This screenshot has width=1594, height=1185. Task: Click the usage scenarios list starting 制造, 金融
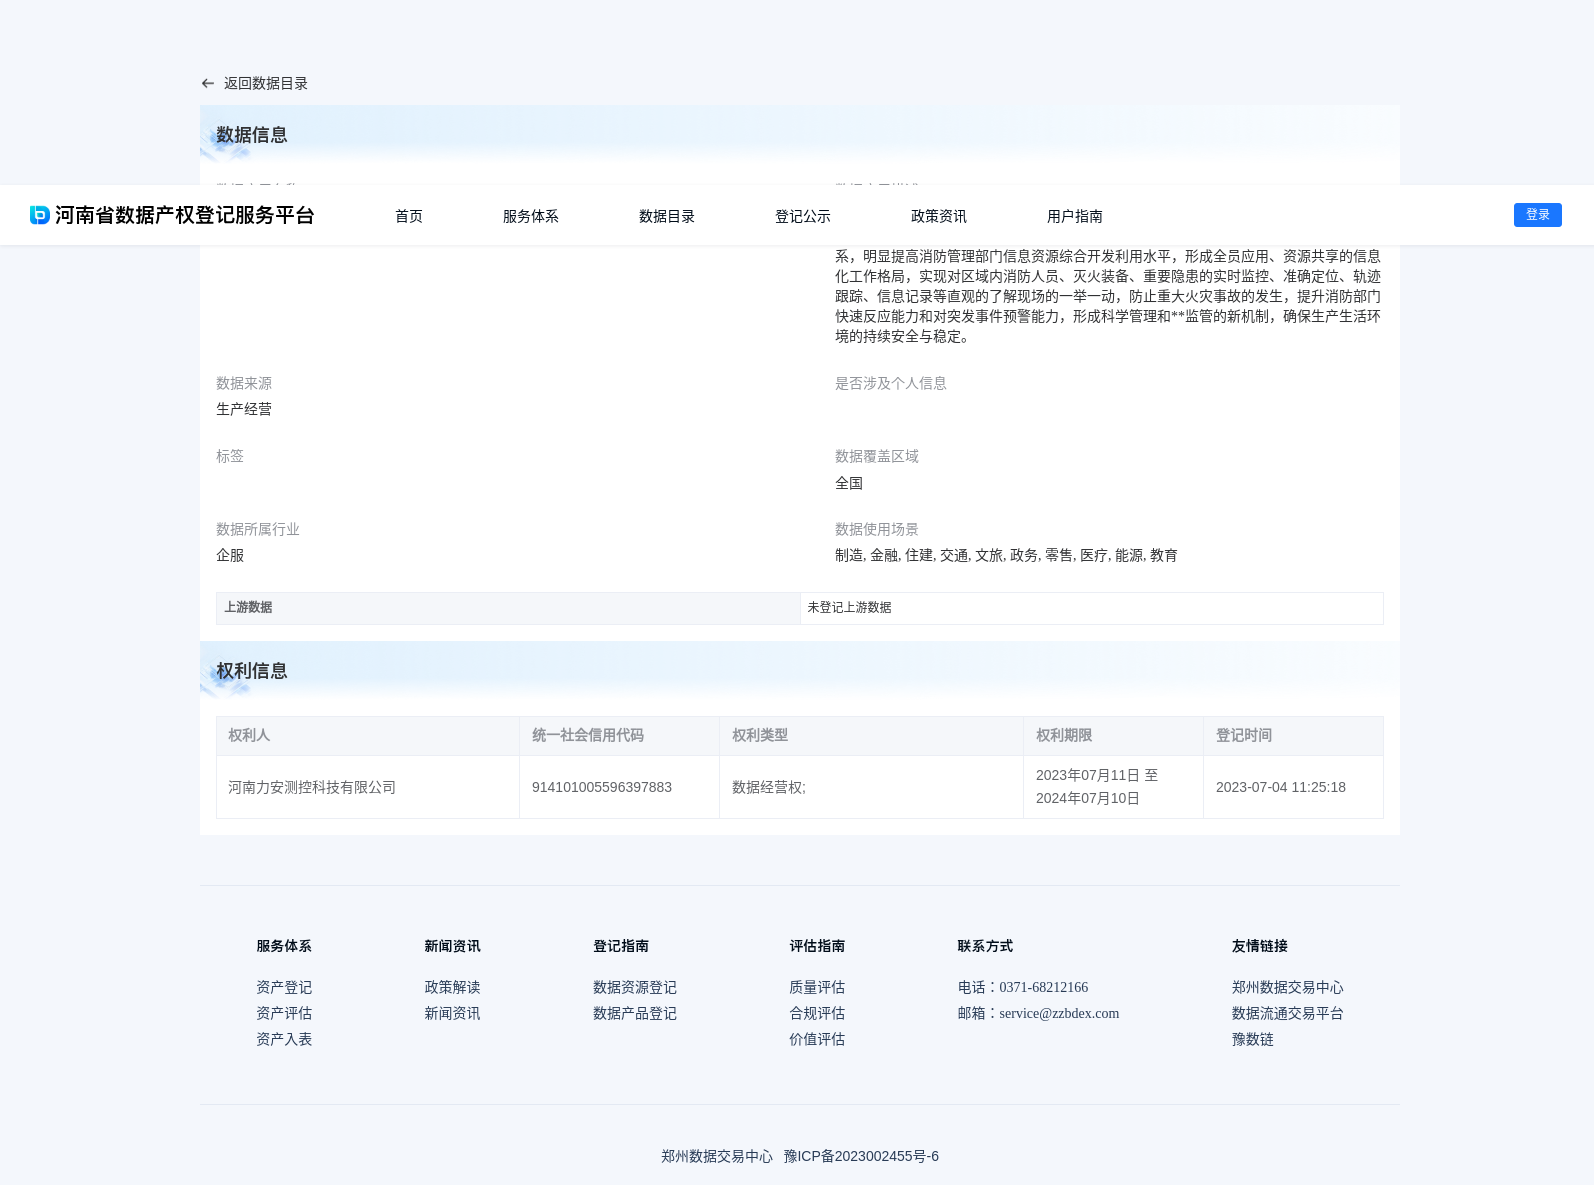coord(1006,555)
